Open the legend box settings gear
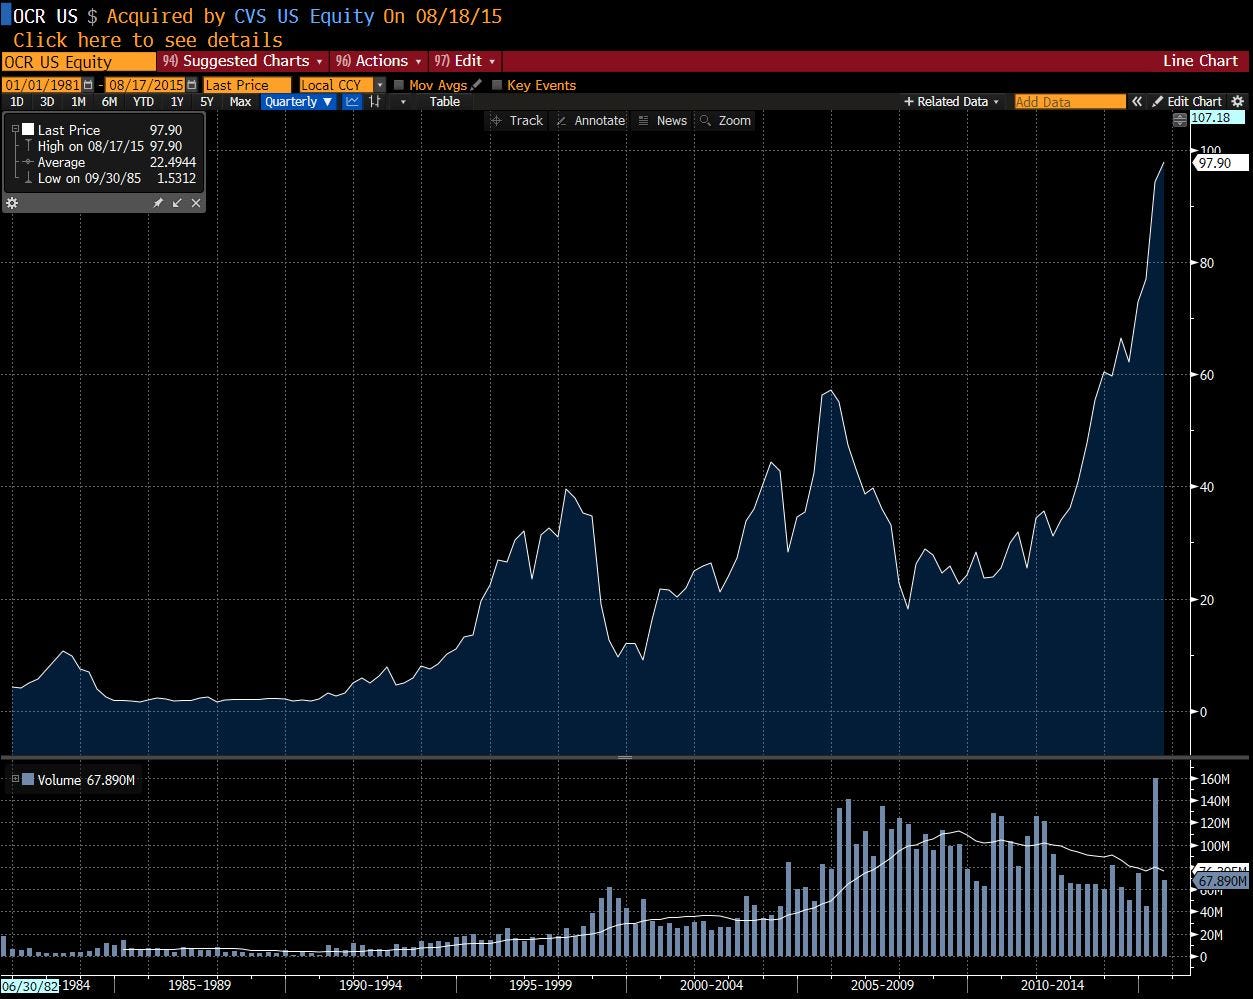1253x999 pixels. [12, 203]
